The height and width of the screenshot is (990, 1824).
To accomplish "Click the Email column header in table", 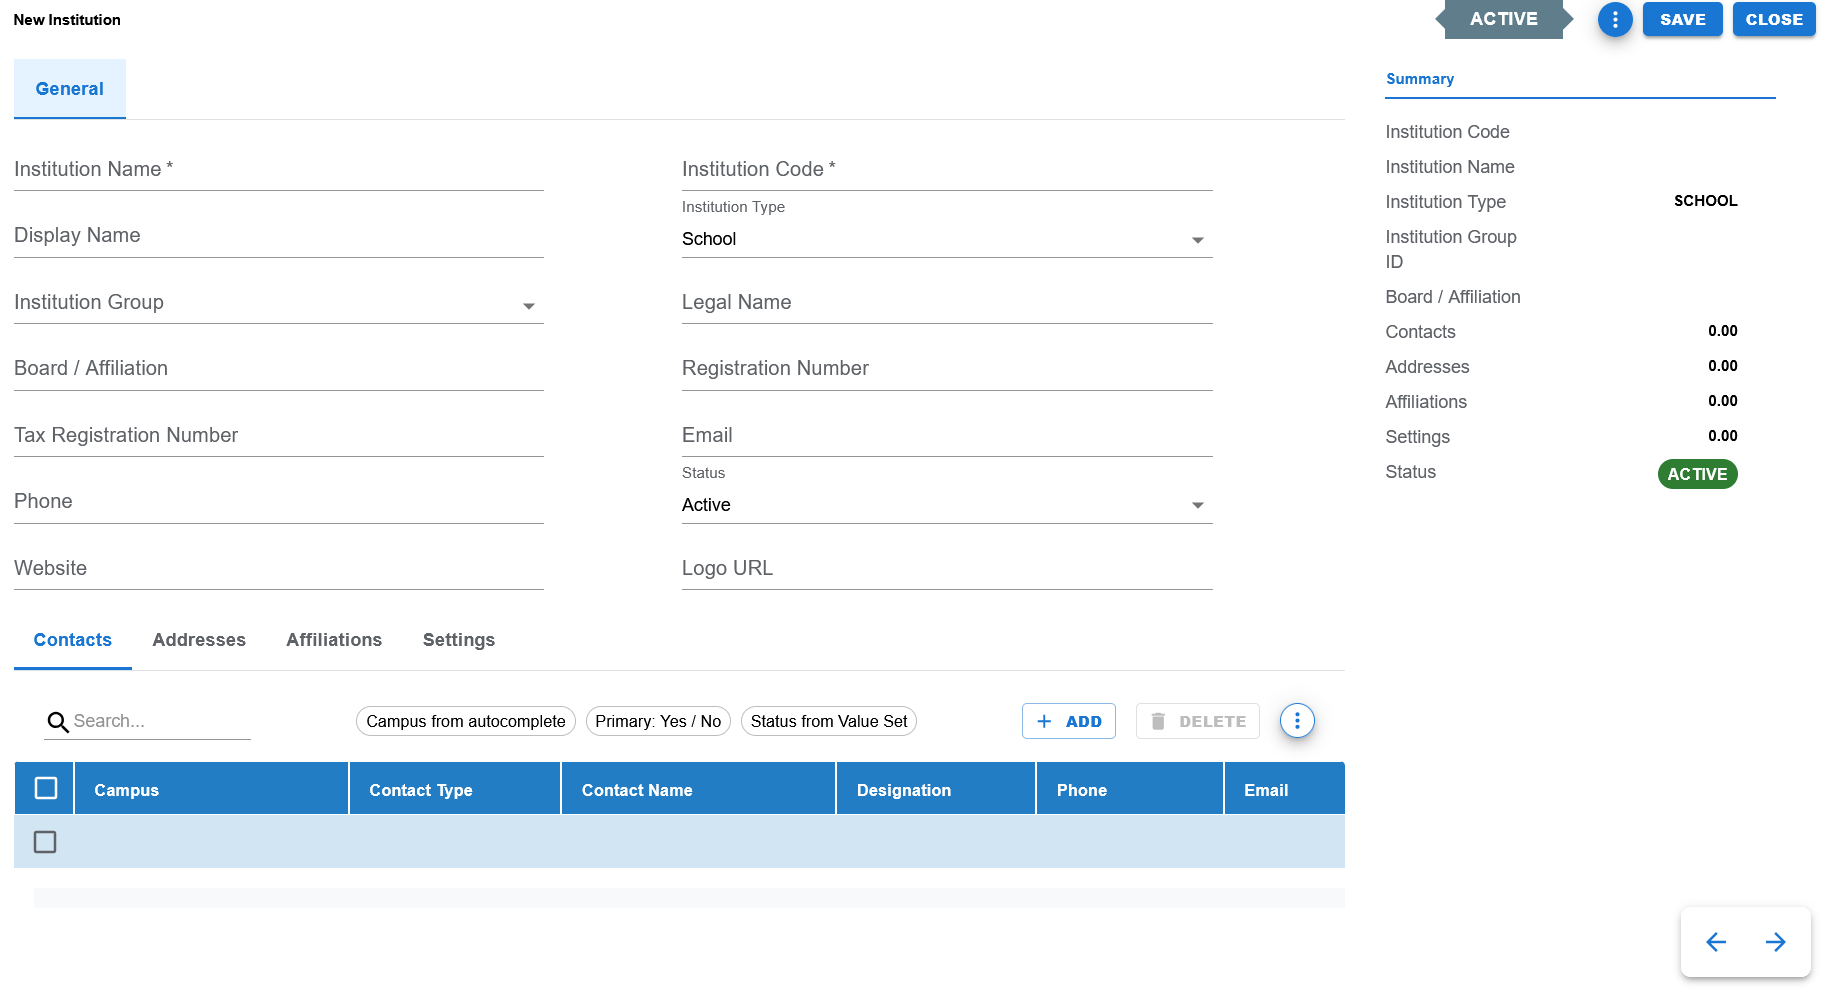I will pyautogui.click(x=1285, y=789).
